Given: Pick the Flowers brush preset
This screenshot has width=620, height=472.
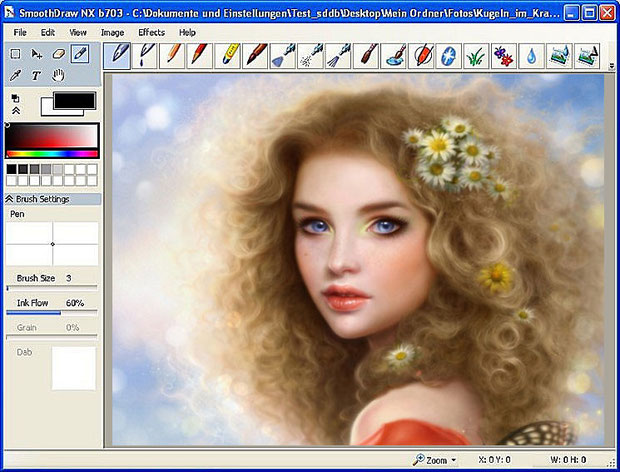Looking at the screenshot, I should coord(503,56).
